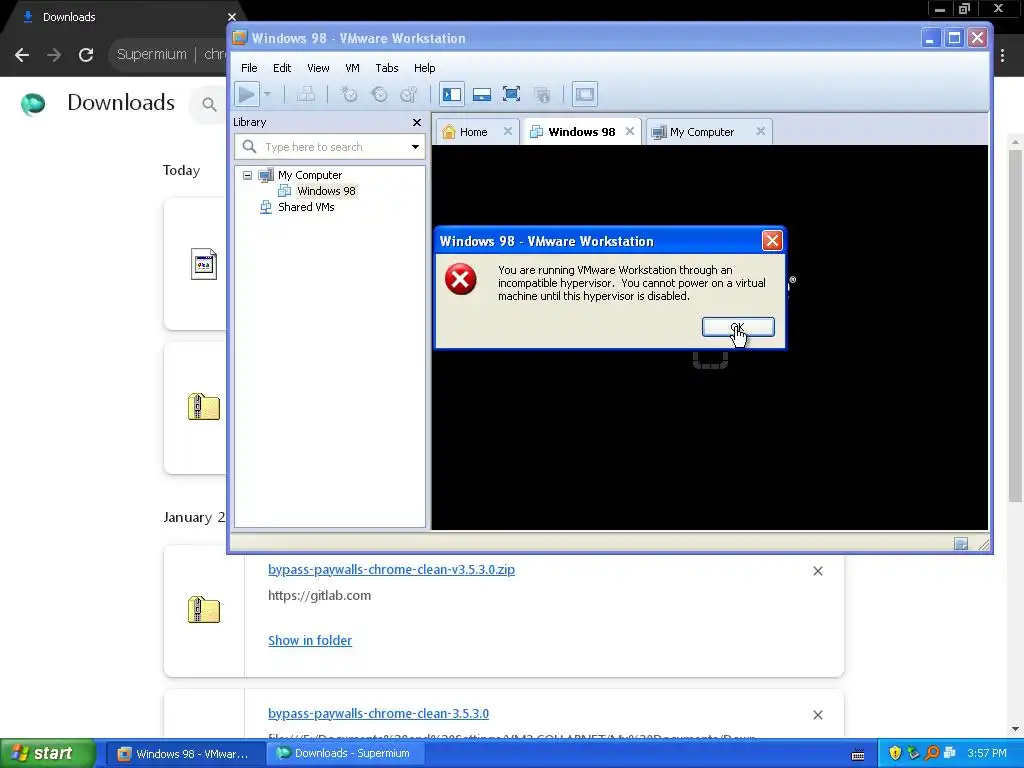Open the Edit menu in VMware
The height and width of the screenshot is (768, 1024).
281,68
